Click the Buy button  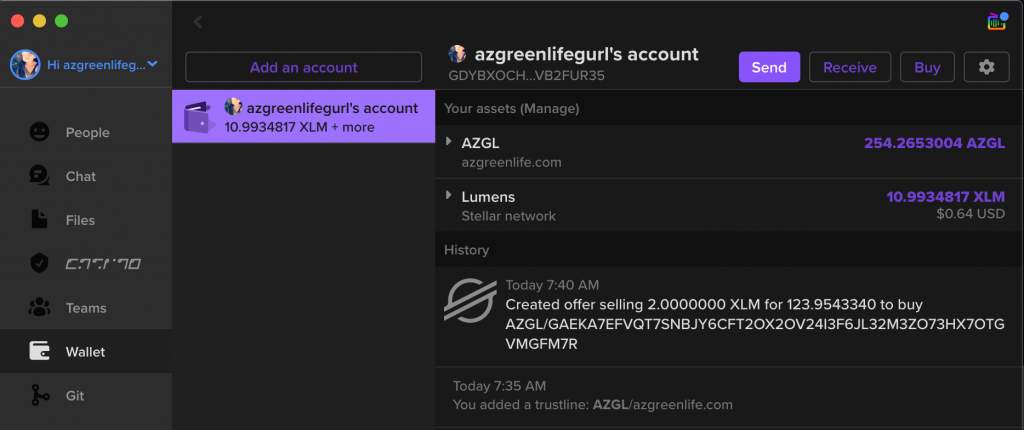point(927,67)
